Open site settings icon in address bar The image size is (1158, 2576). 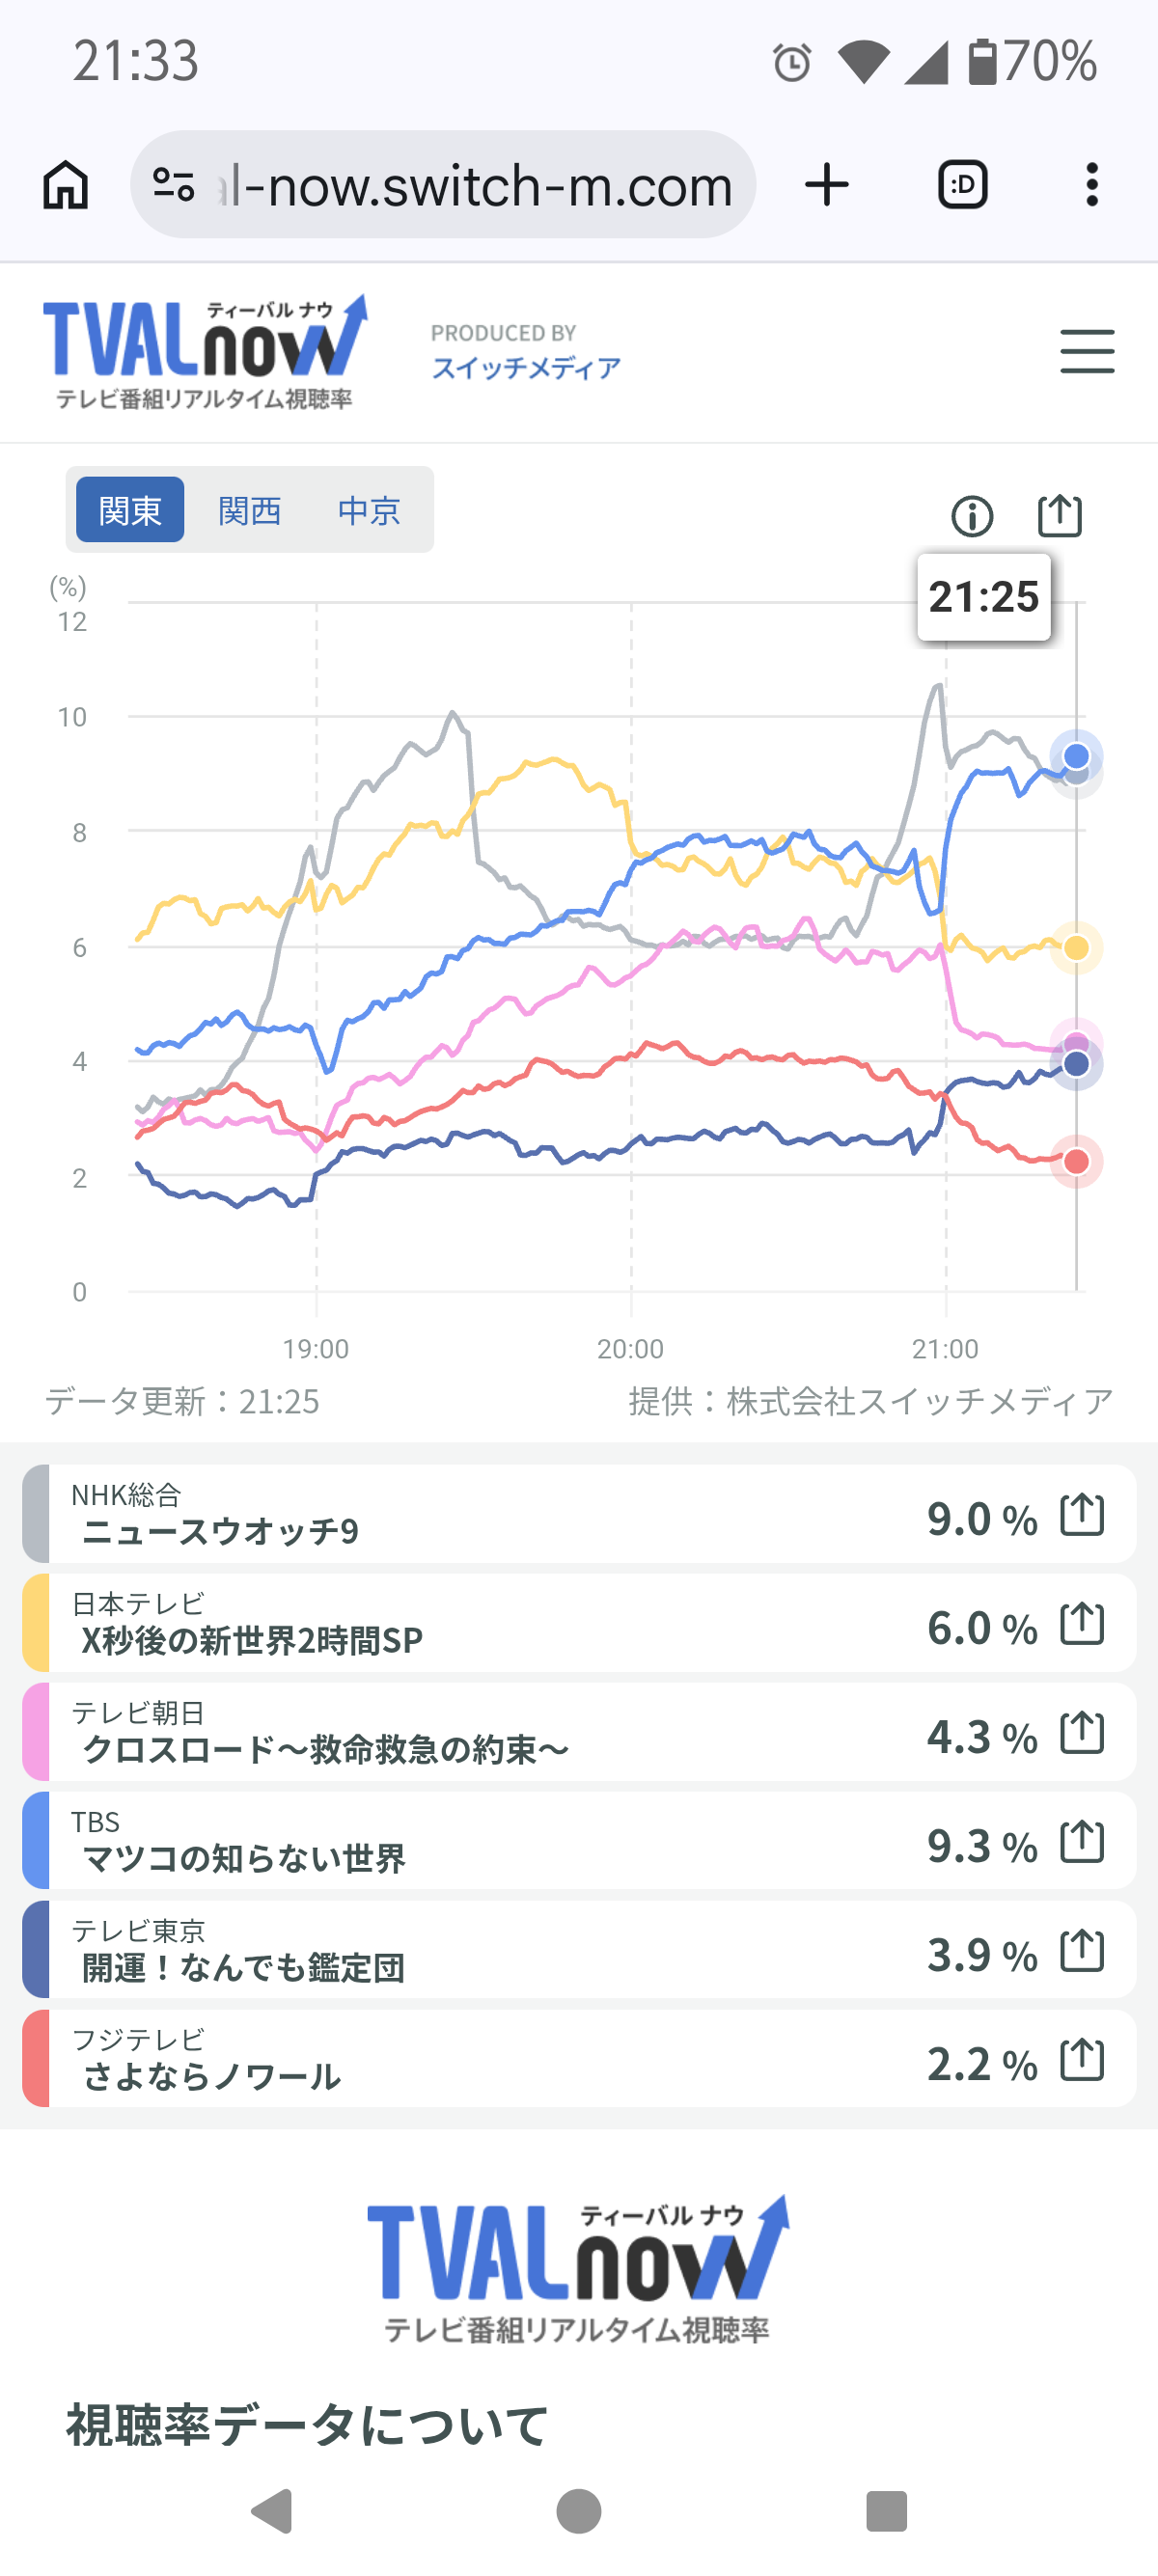(x=174, y=185)
